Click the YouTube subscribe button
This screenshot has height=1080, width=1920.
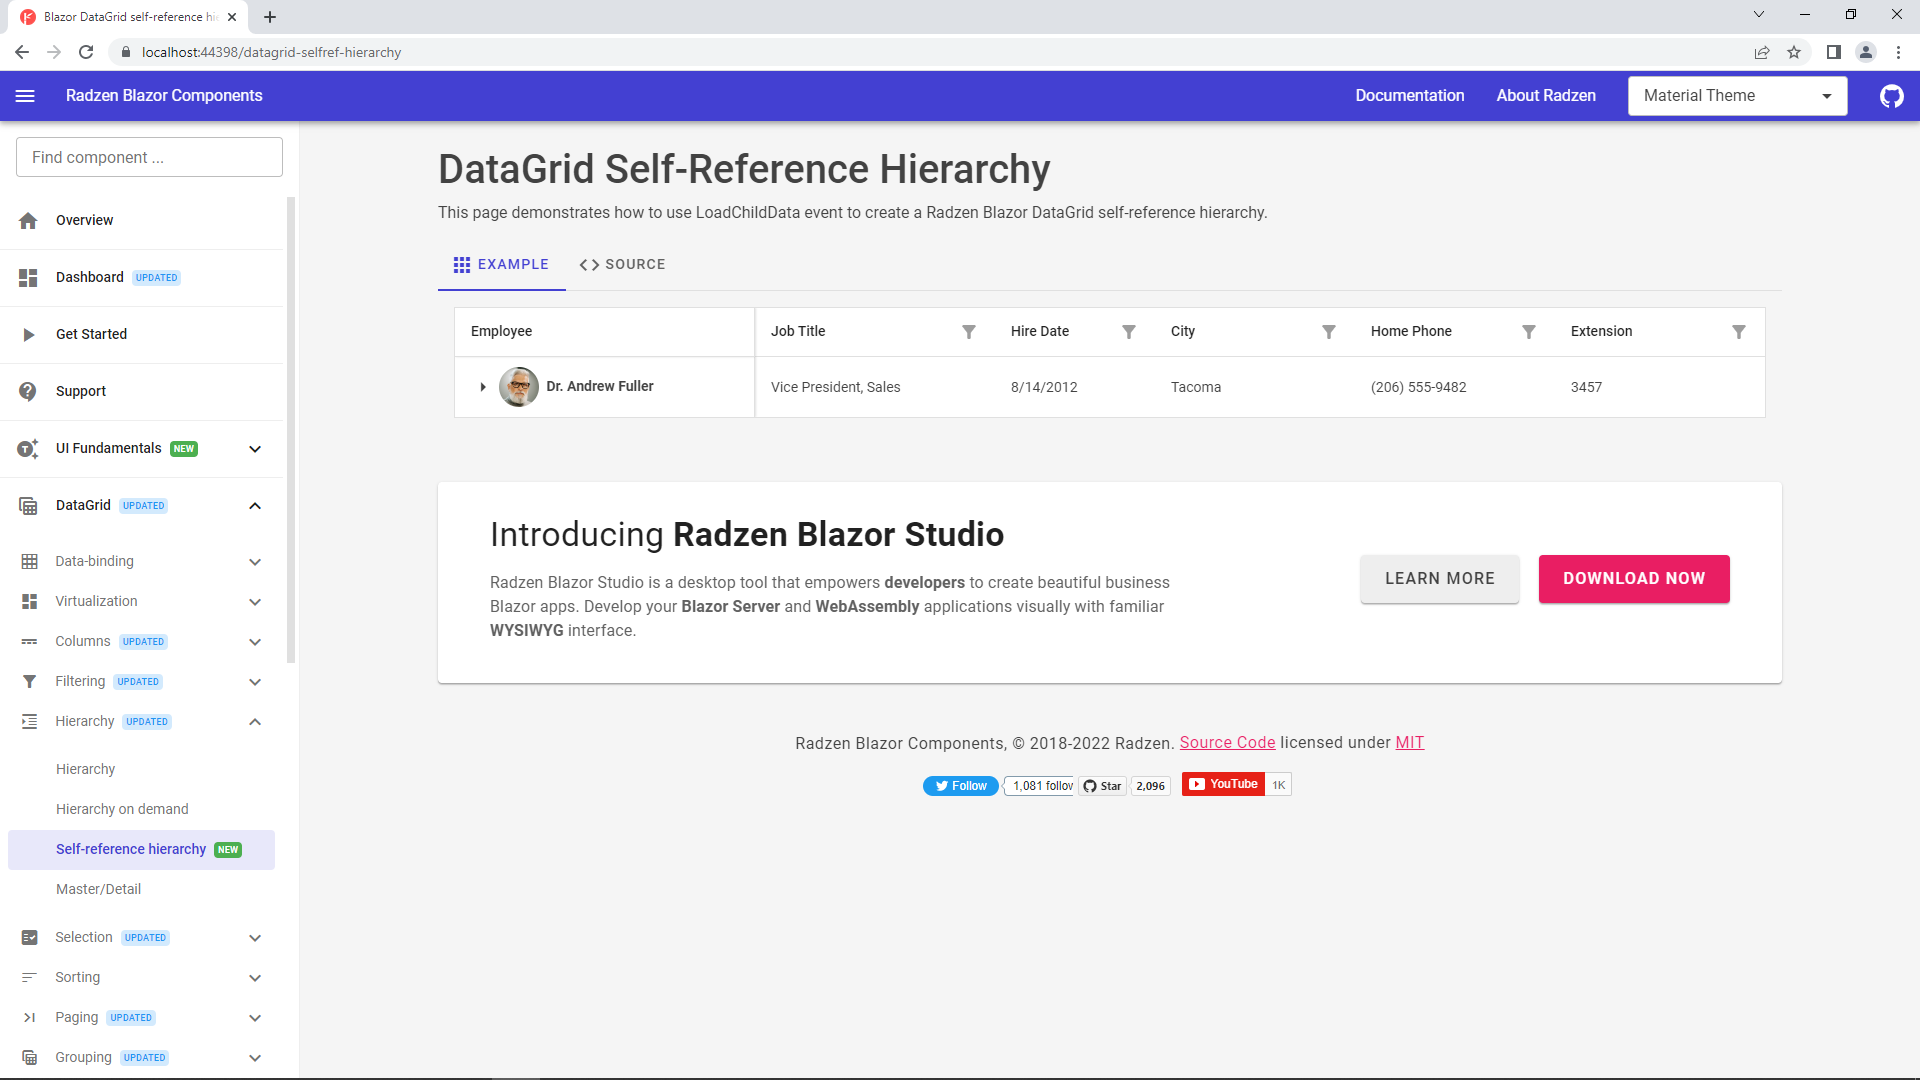[1223, 784]
